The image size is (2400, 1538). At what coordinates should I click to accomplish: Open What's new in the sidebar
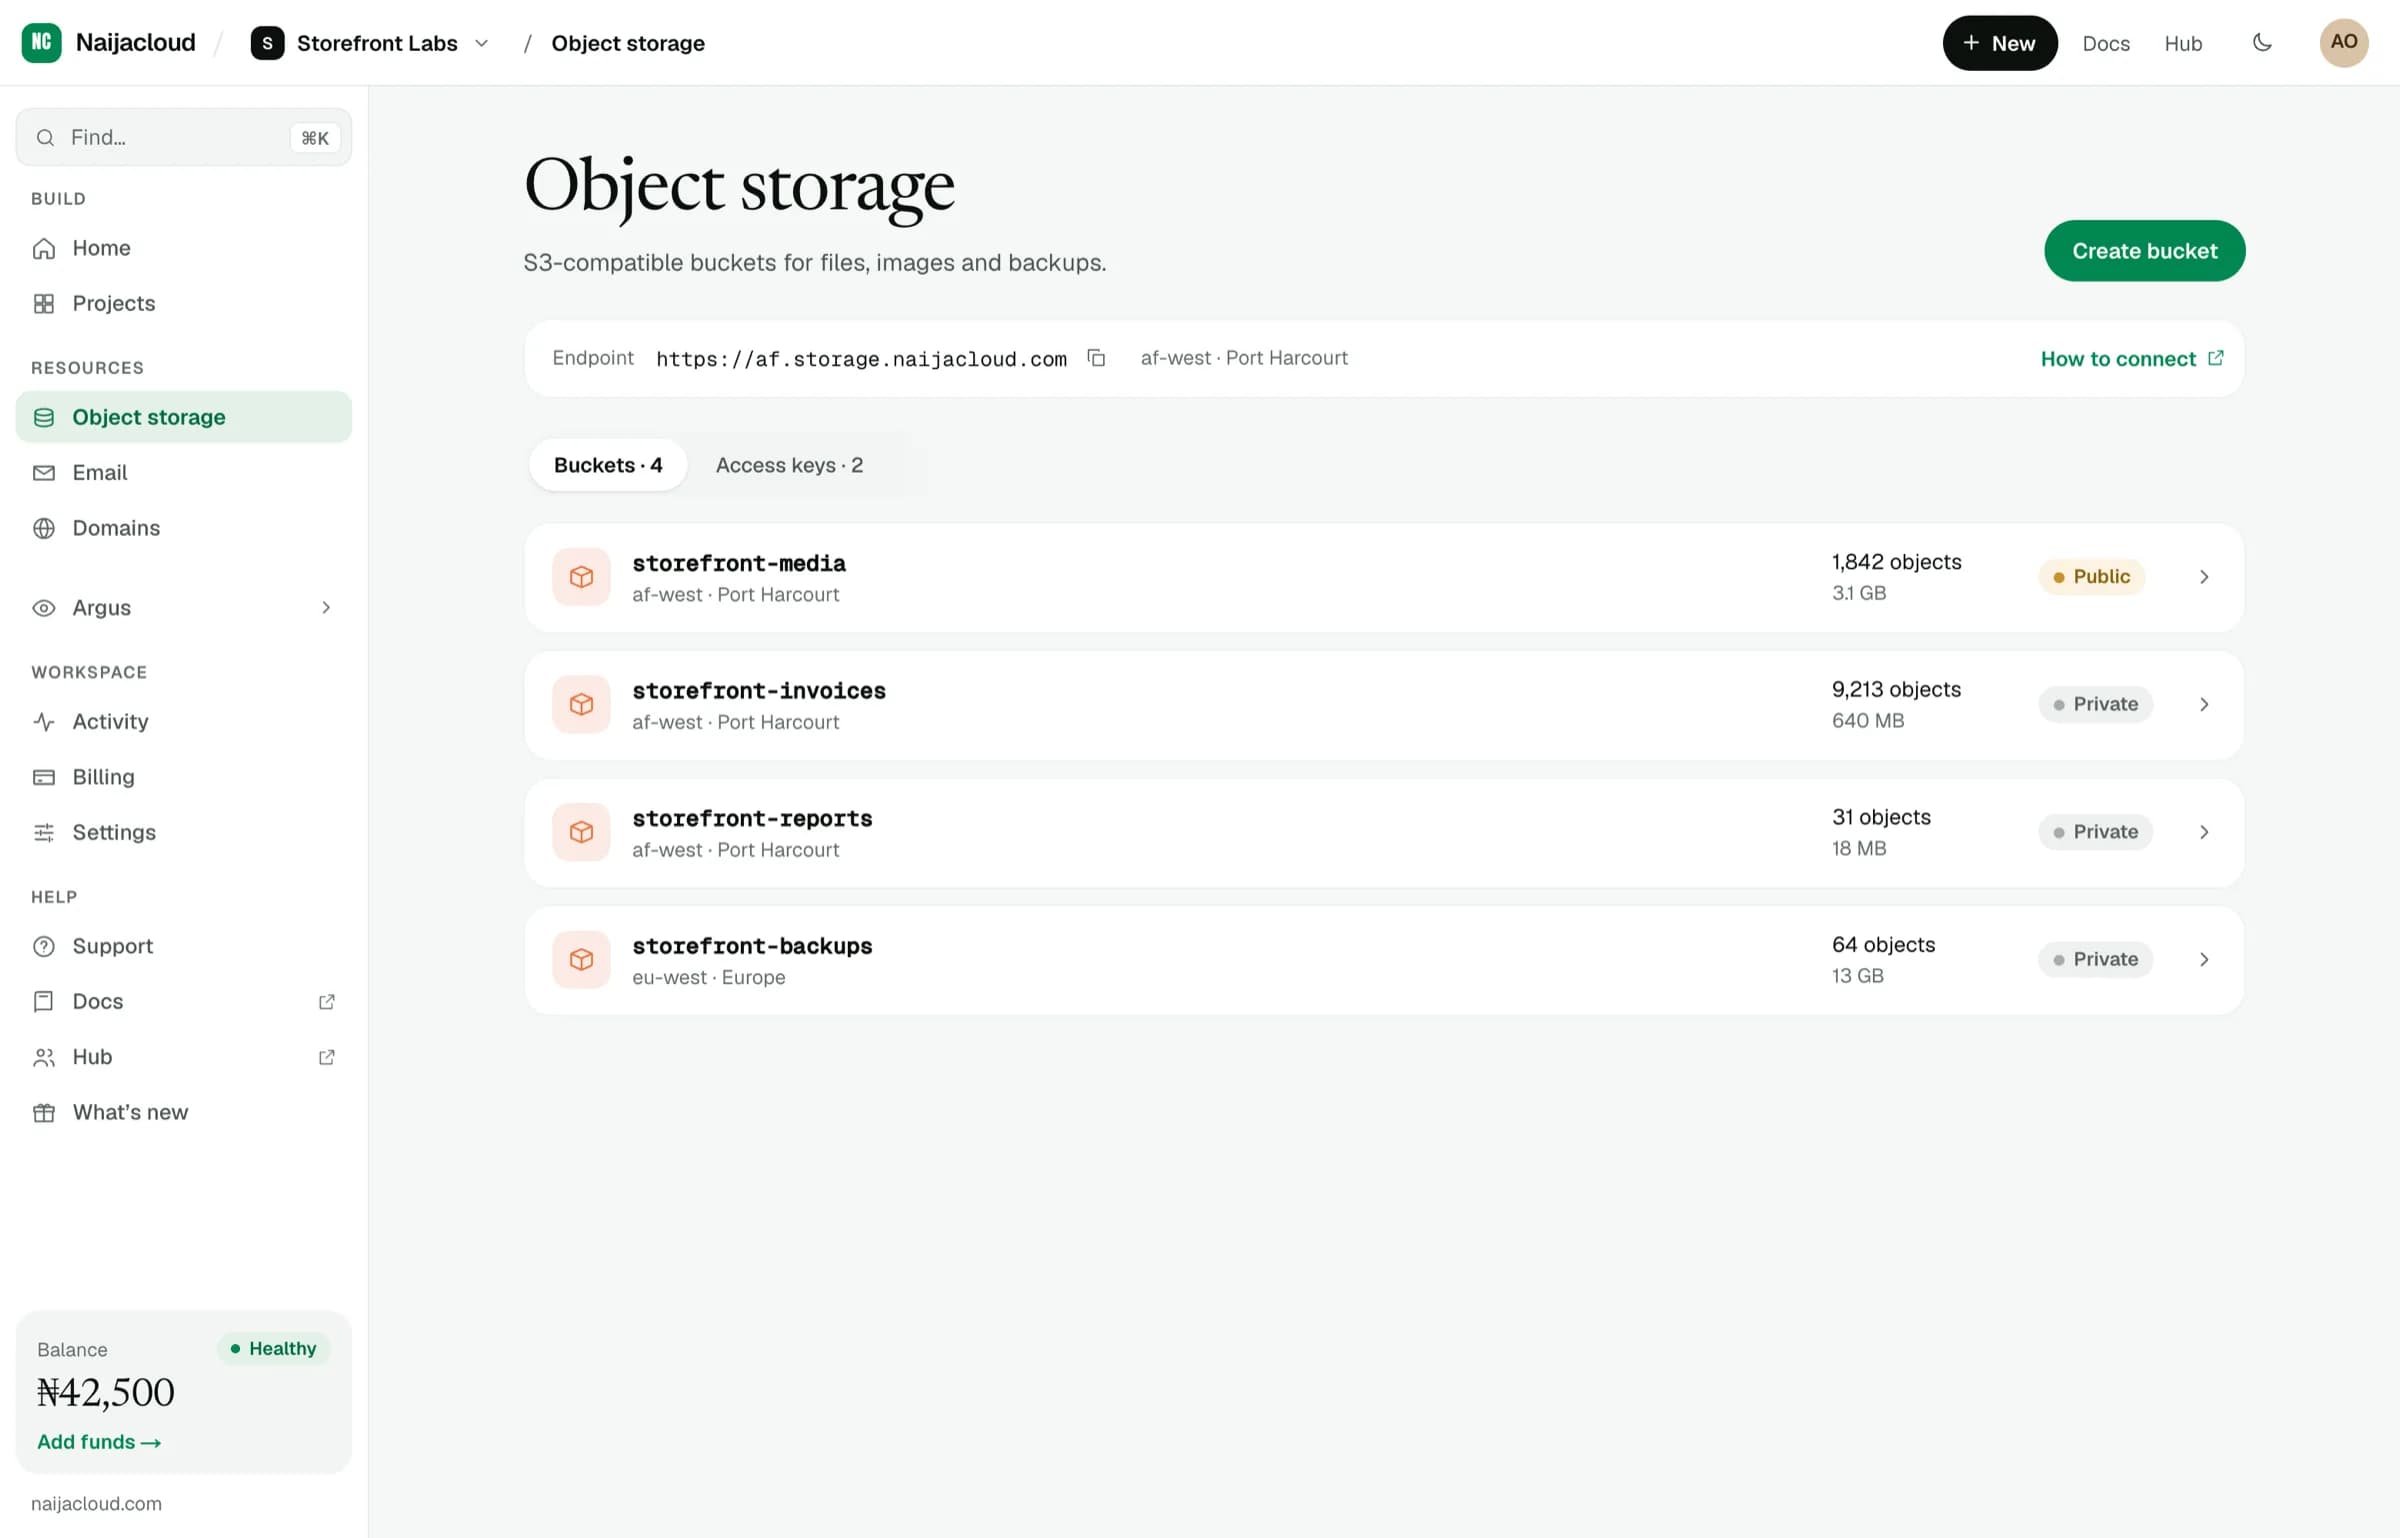184,1112
